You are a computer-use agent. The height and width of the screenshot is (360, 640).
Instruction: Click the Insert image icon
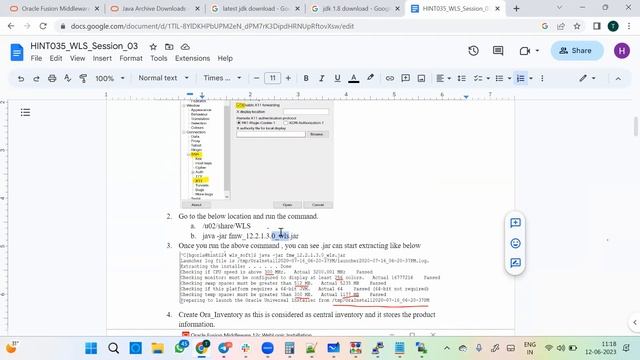click(421, 78)
